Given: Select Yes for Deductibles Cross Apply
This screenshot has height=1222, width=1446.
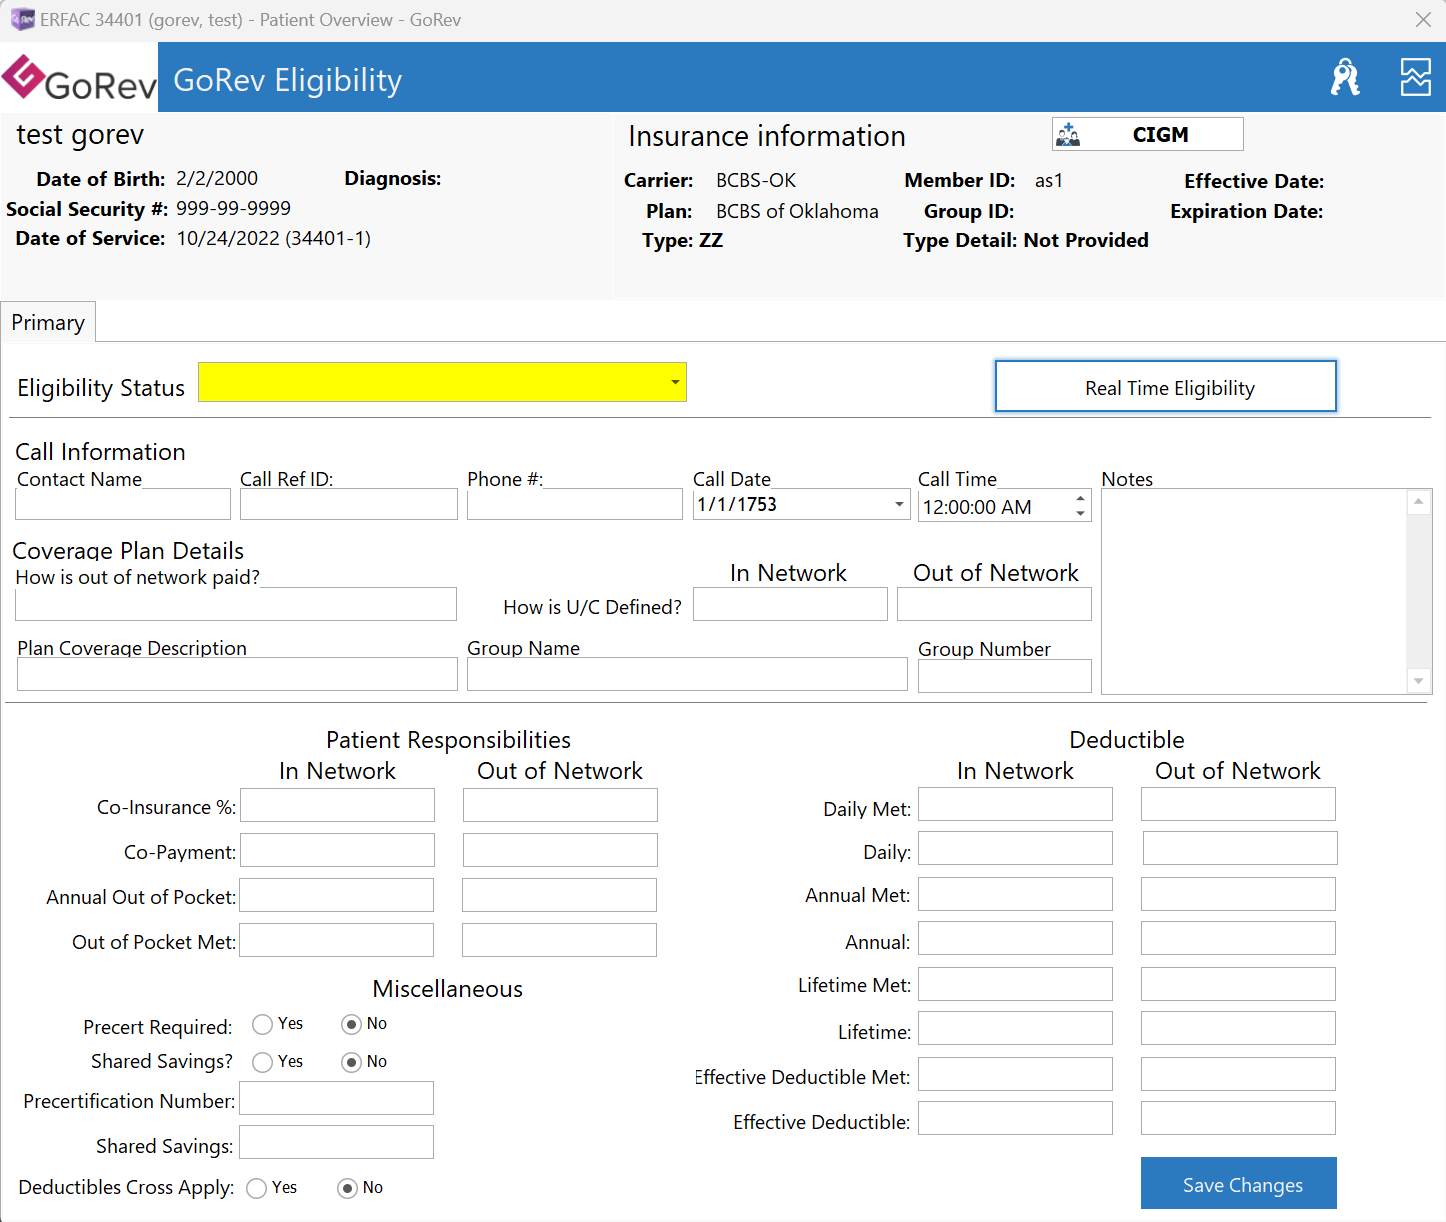Looking at the screenshot, I should [257, 1188].
